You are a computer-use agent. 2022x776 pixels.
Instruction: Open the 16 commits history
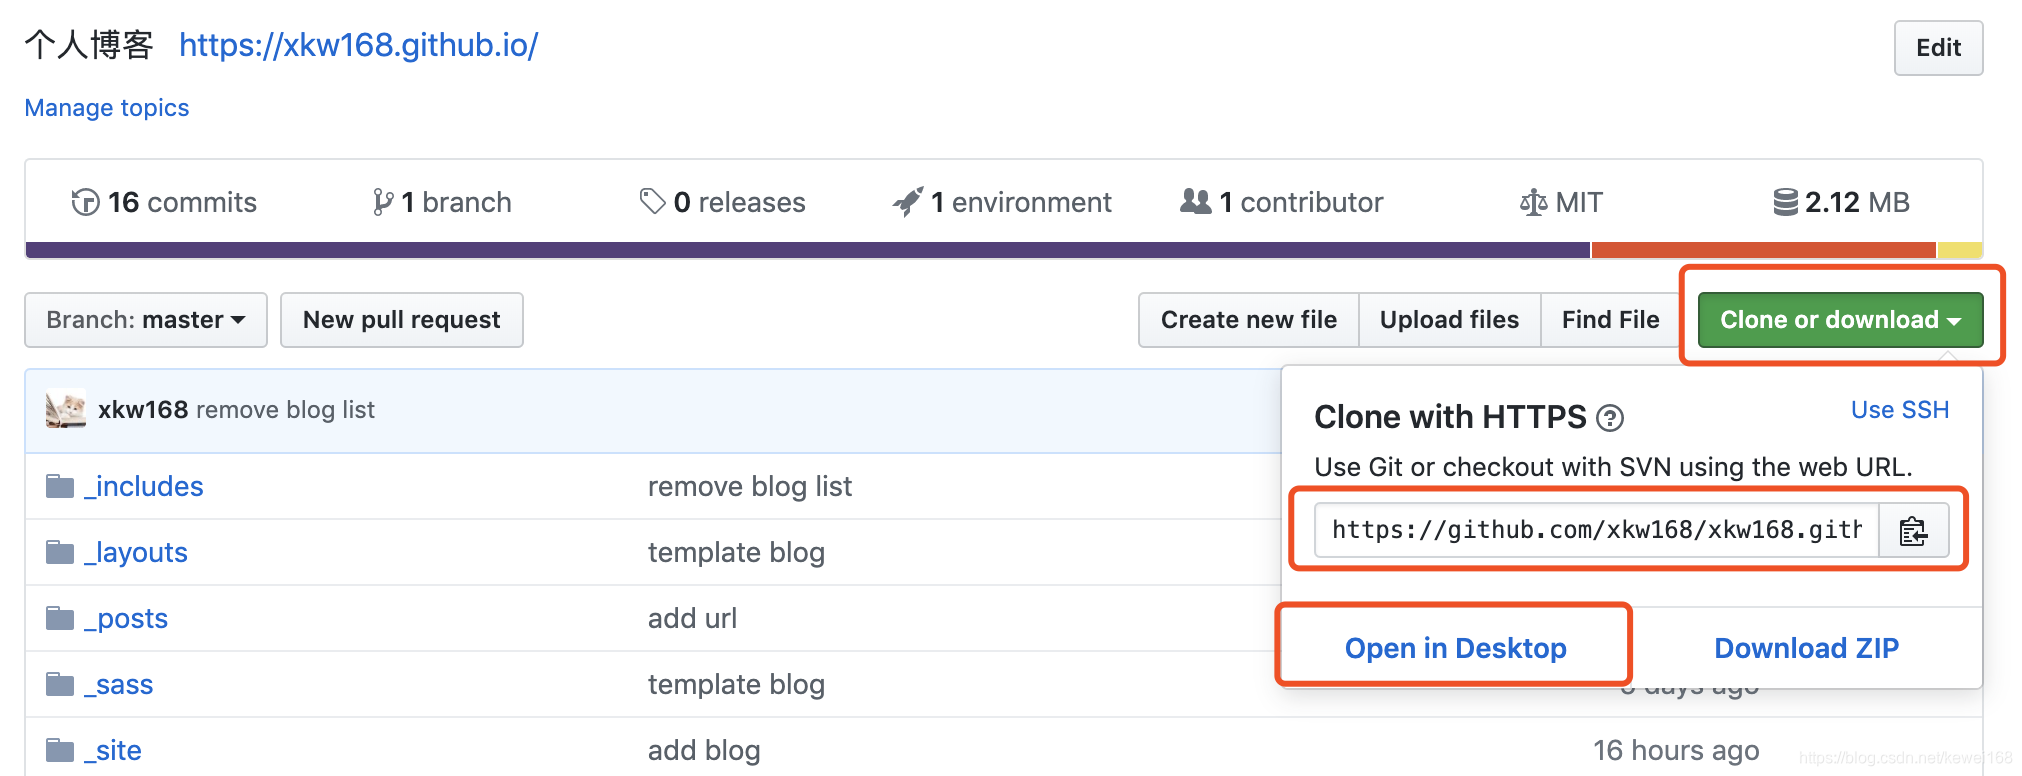(x=164, y=202)
